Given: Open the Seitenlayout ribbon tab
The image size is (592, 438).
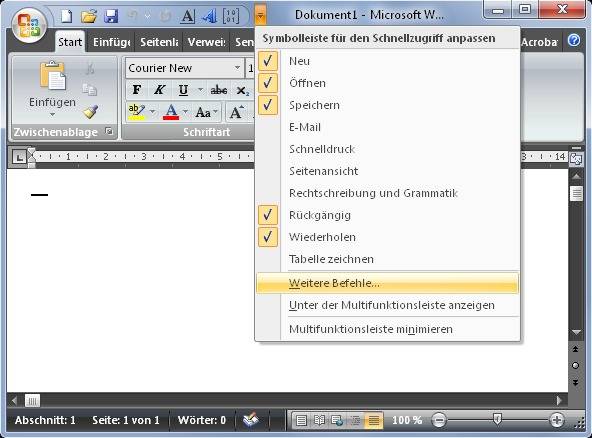Looking at the screenshot, I should coord(159,42).
